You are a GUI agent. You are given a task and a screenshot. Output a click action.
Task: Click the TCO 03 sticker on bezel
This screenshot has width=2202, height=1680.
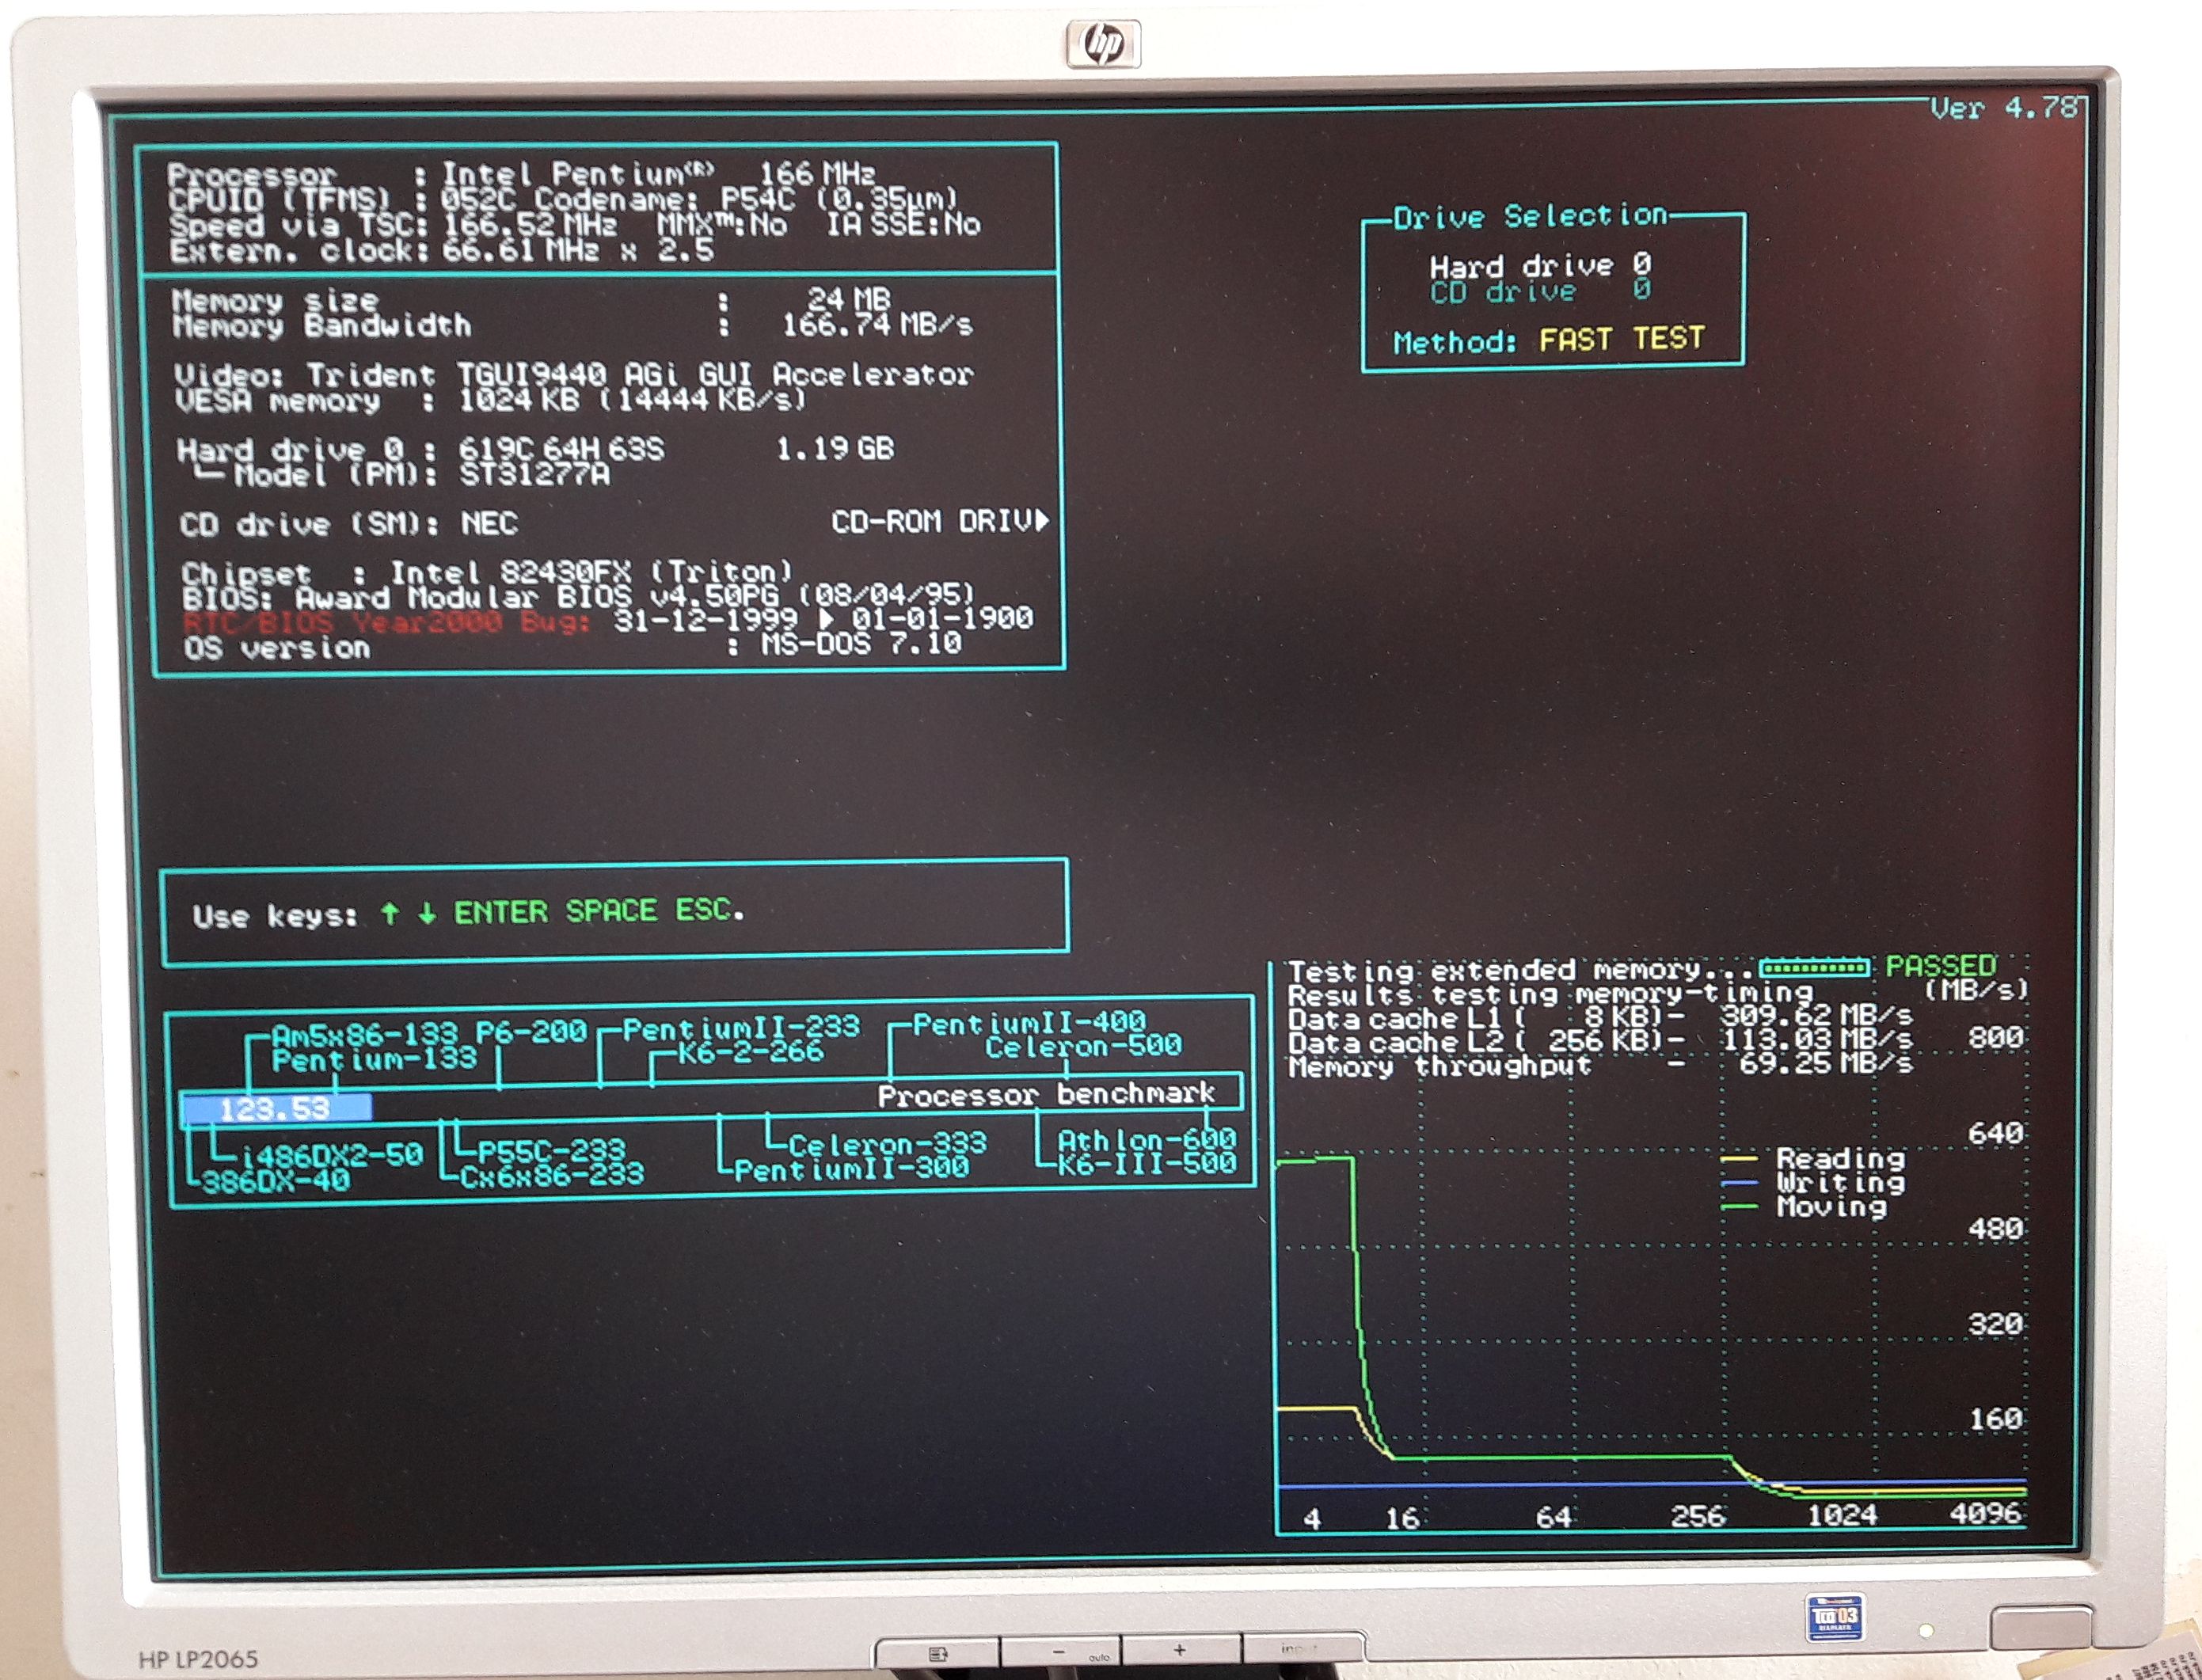[x=1835, y=1617]
